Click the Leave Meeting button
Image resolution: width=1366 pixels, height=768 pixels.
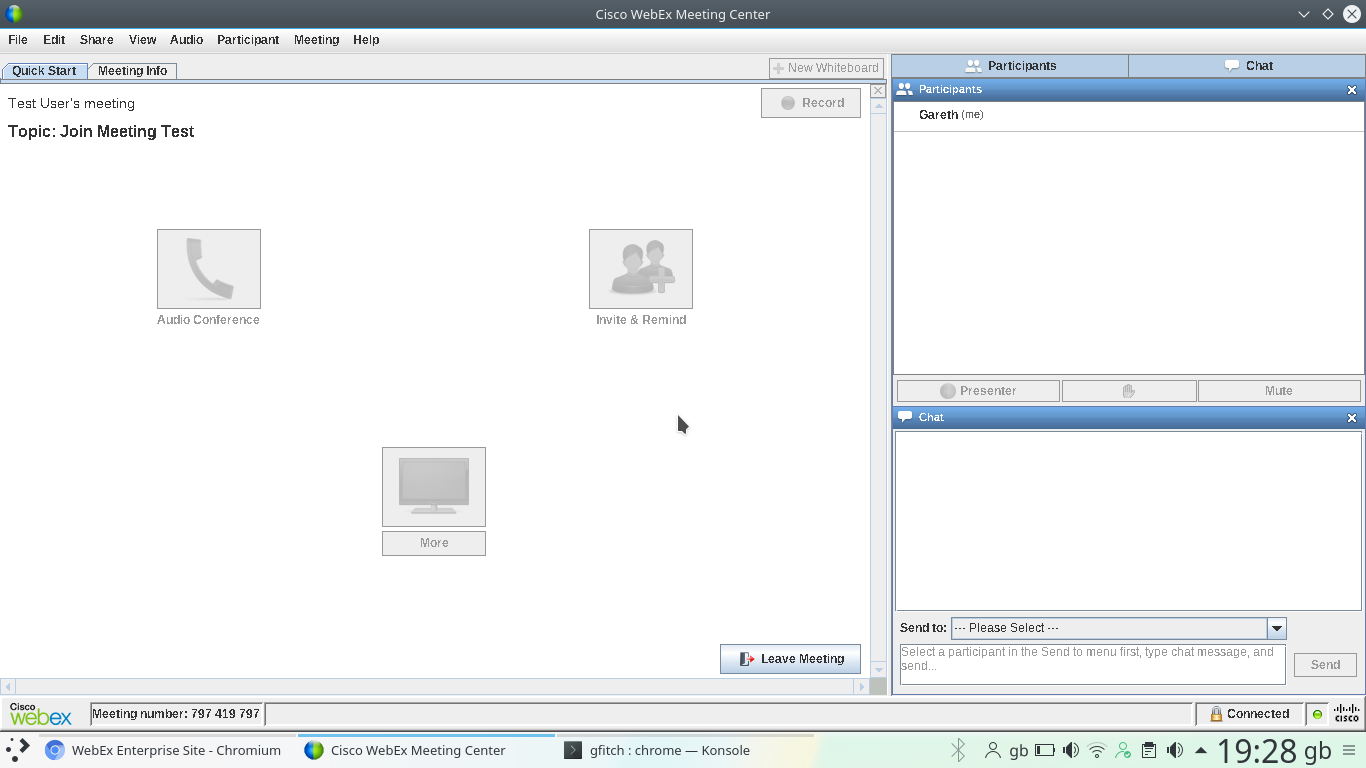tap(790, 659)
